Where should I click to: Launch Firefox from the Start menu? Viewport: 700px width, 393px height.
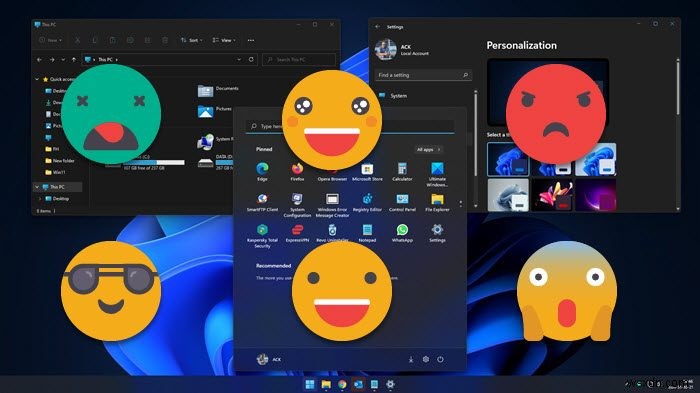(297, 172)
